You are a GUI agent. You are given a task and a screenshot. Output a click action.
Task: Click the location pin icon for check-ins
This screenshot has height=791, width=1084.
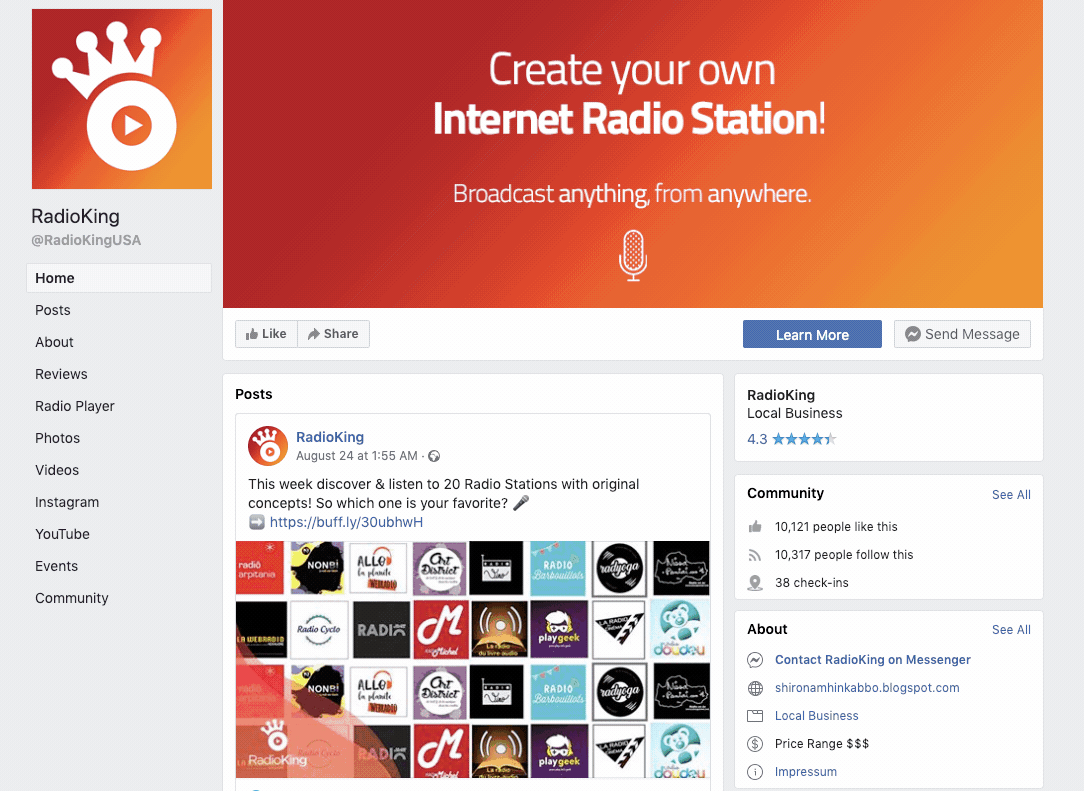[x=754, y=582]
